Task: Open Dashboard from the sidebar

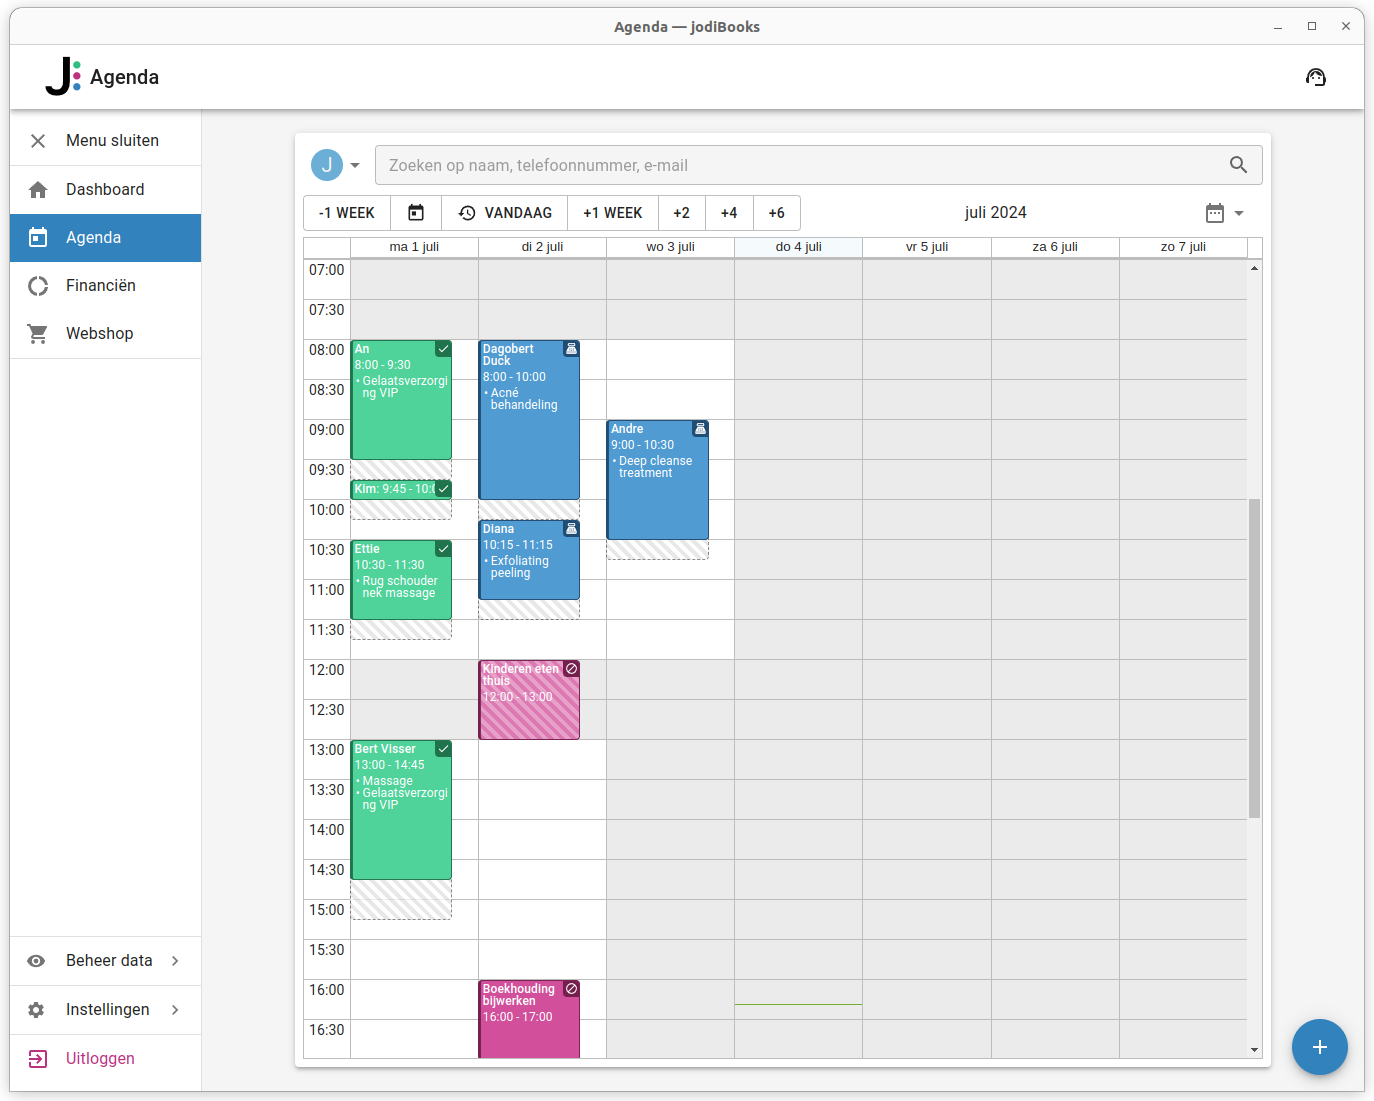Action: point(105,190)
